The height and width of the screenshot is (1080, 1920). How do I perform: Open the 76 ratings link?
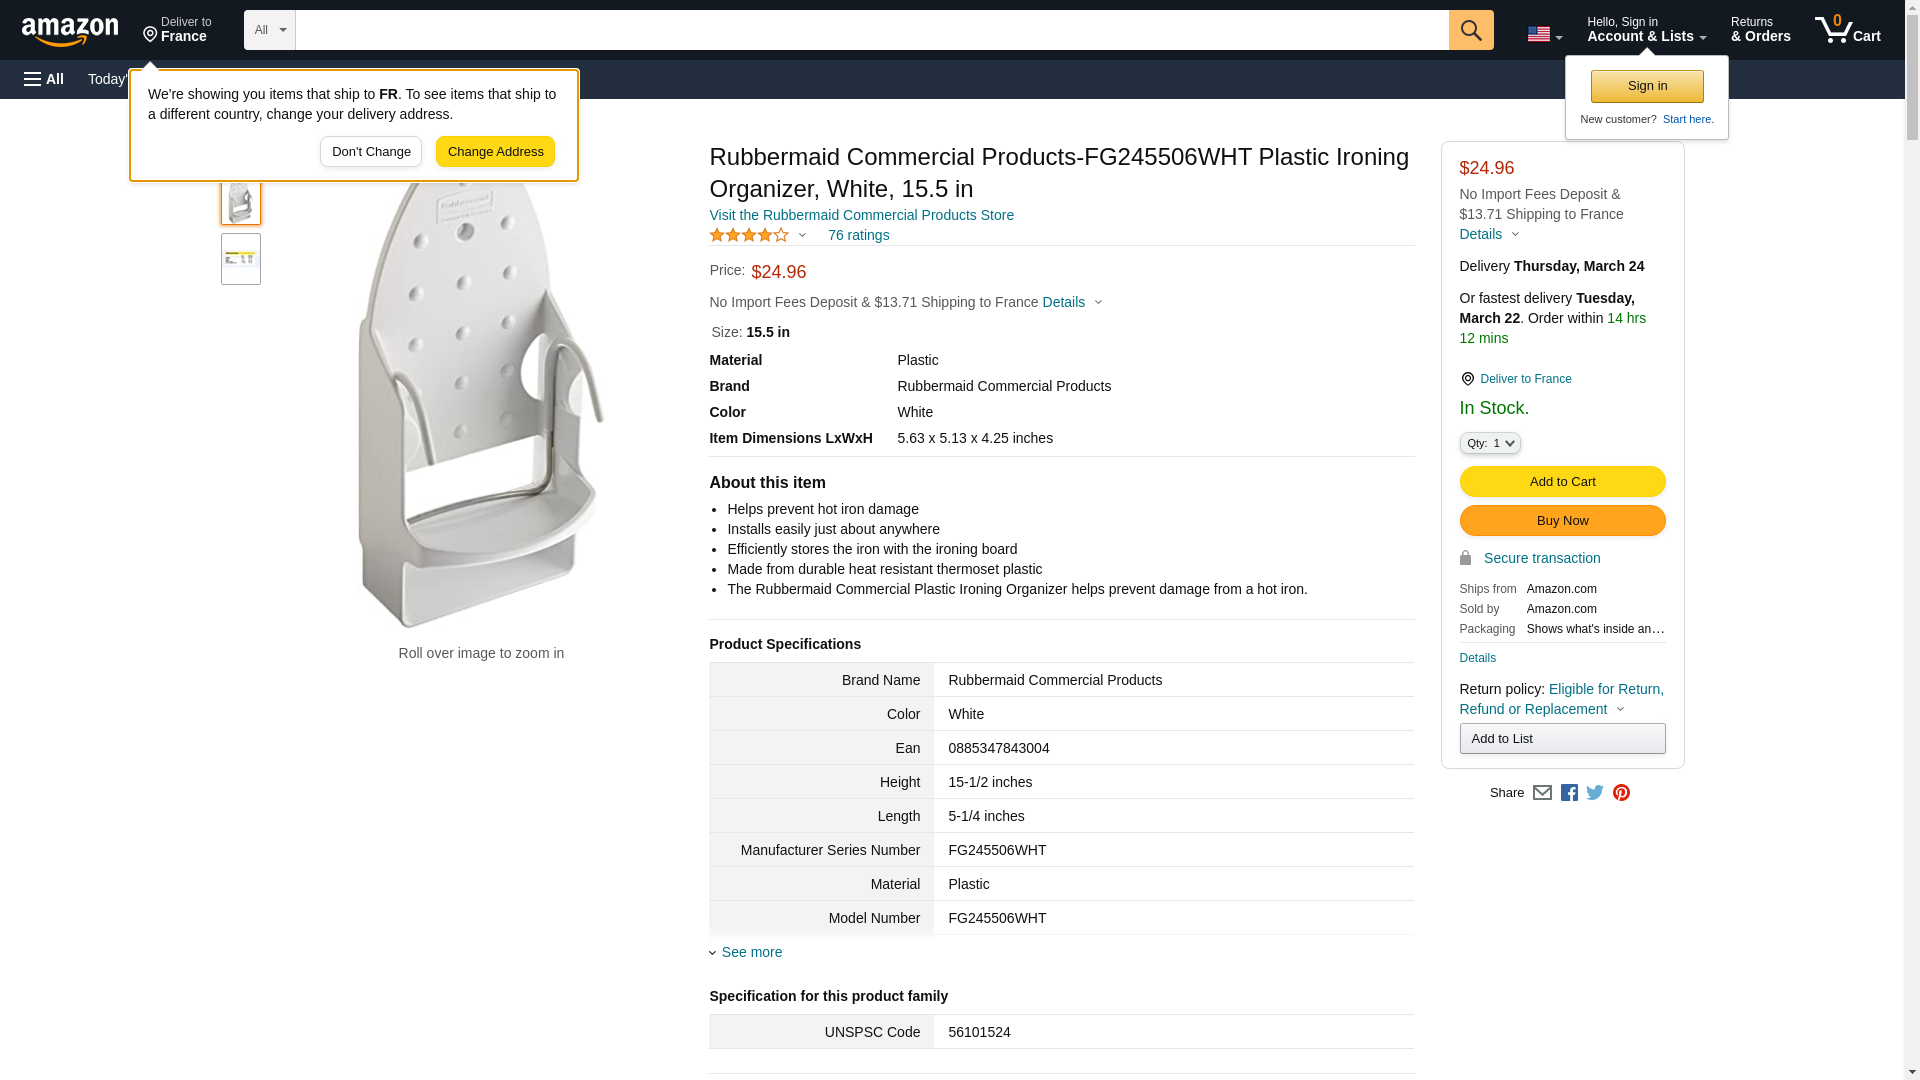pos(858,235)
